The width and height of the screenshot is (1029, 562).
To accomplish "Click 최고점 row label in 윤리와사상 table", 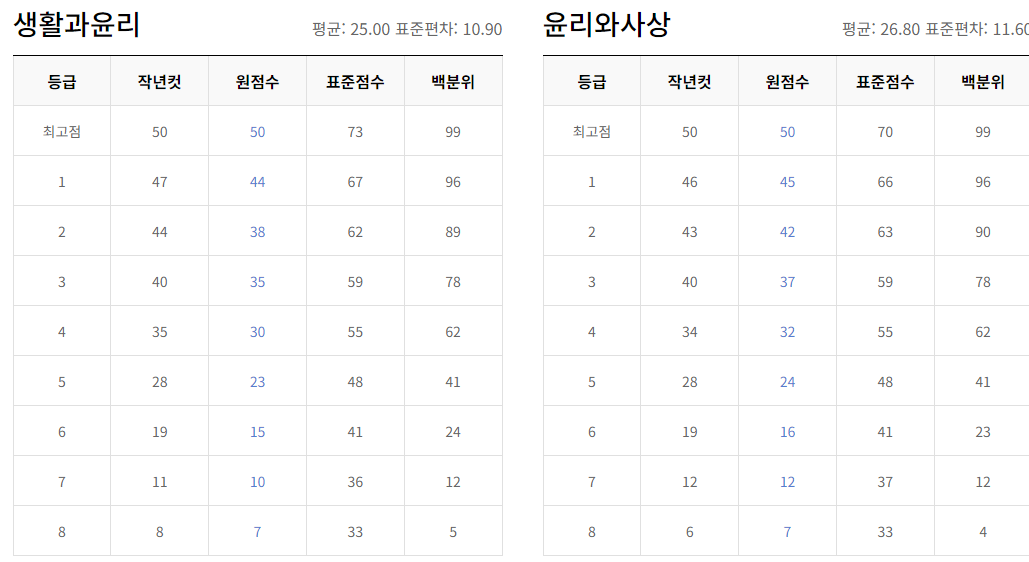I will click(591, 131).
